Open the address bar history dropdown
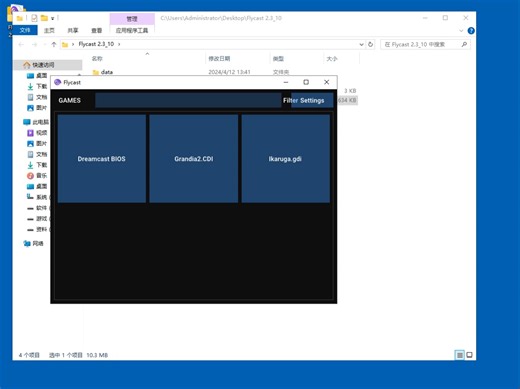The height and width of the screenshot is (389, 520). [x=361, y=44]
